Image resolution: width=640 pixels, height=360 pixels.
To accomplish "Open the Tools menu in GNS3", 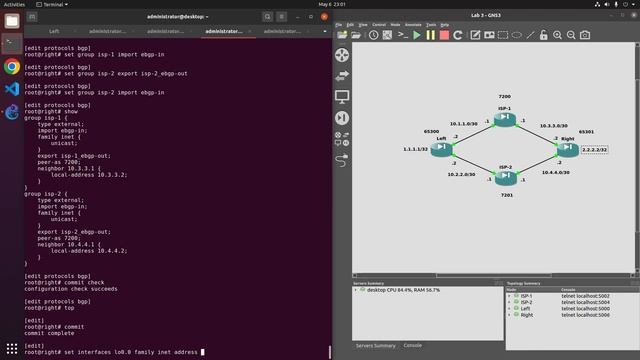I will click(431, 25).
